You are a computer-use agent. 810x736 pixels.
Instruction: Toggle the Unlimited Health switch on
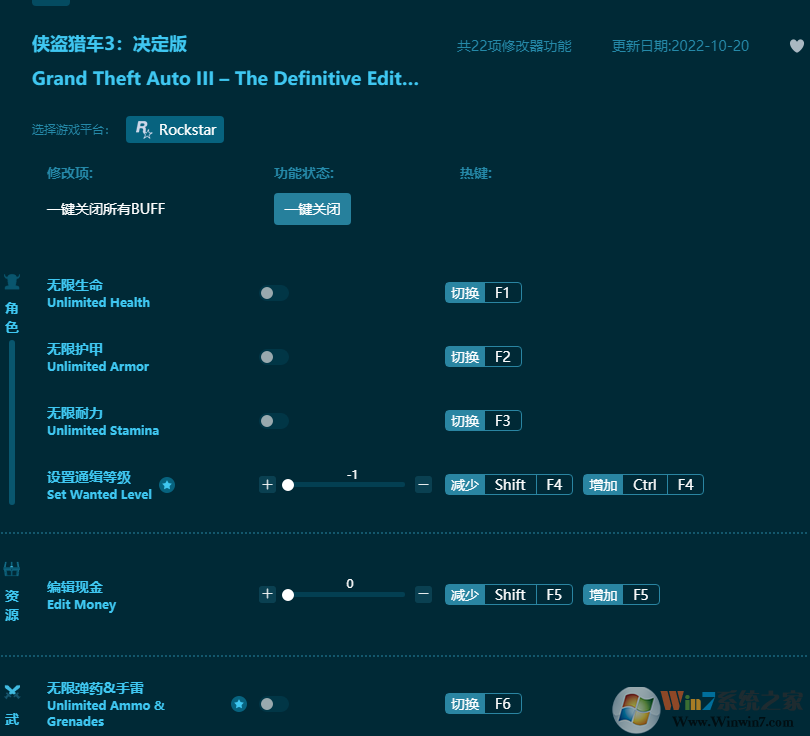click(273, 293)
